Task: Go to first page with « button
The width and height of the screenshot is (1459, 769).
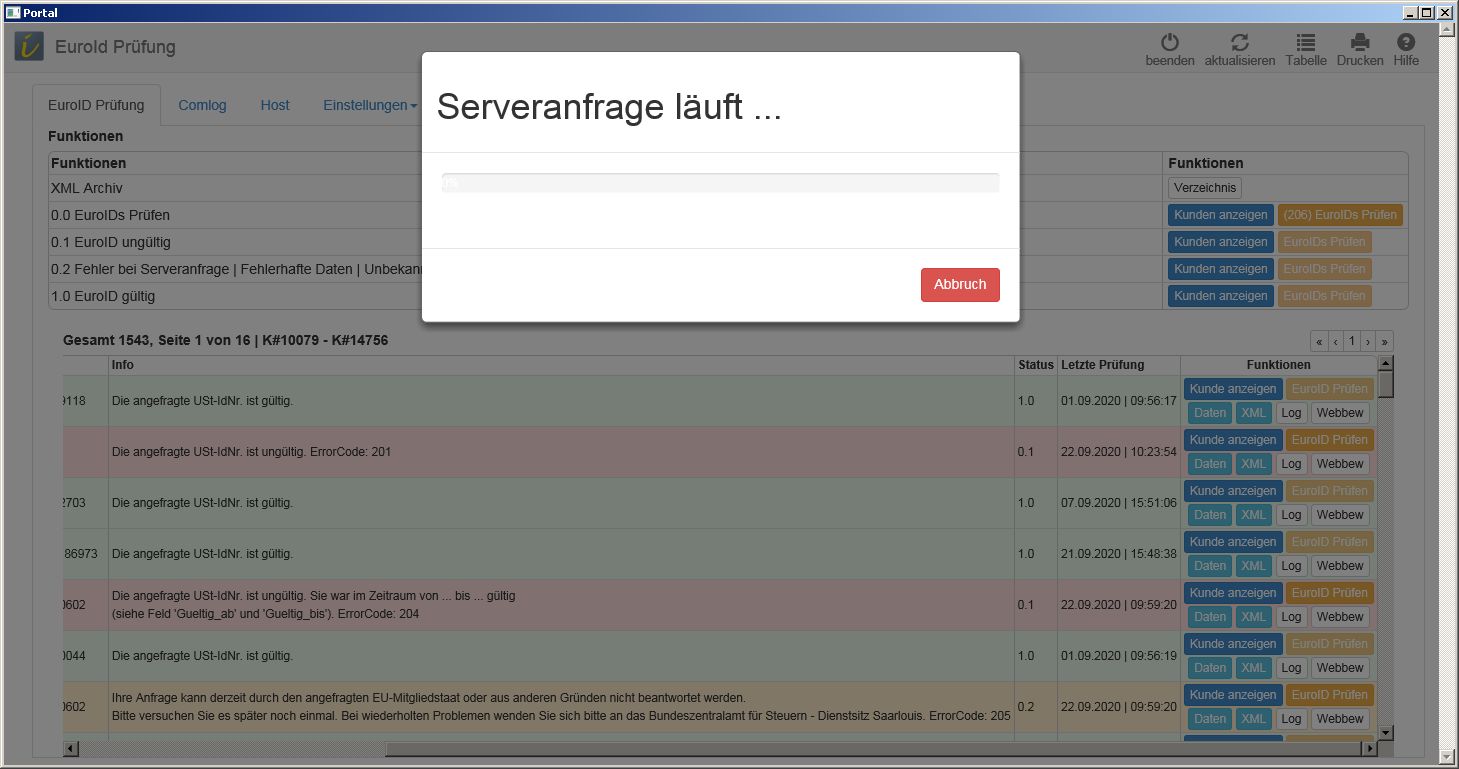Action: (1319, 342)
